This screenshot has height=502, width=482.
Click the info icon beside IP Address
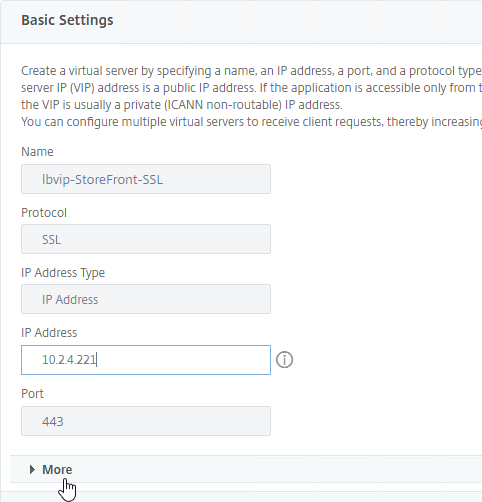(x=284, y=360)
